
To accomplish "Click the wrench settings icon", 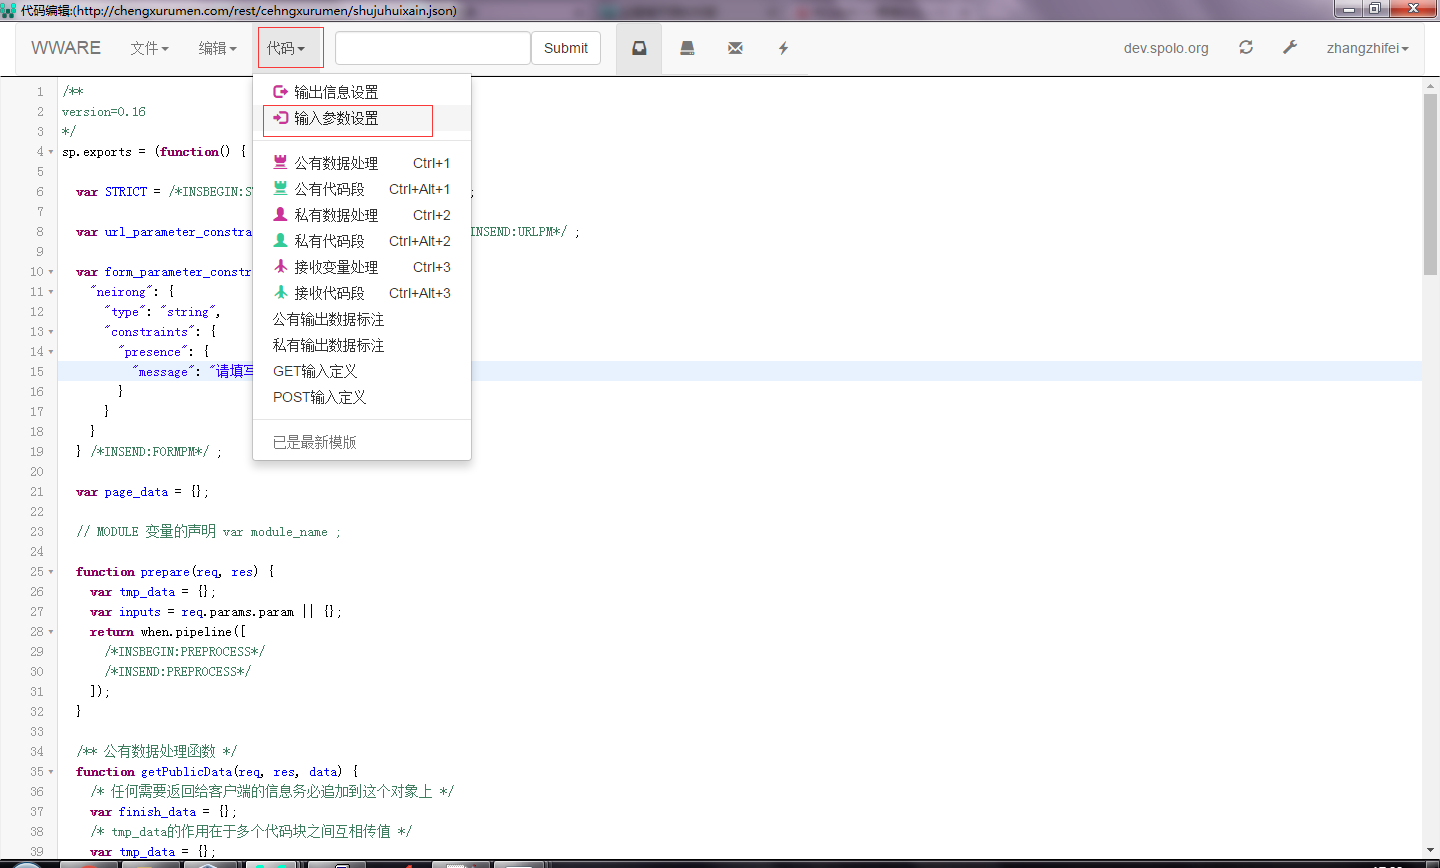I will point(1290,47).
